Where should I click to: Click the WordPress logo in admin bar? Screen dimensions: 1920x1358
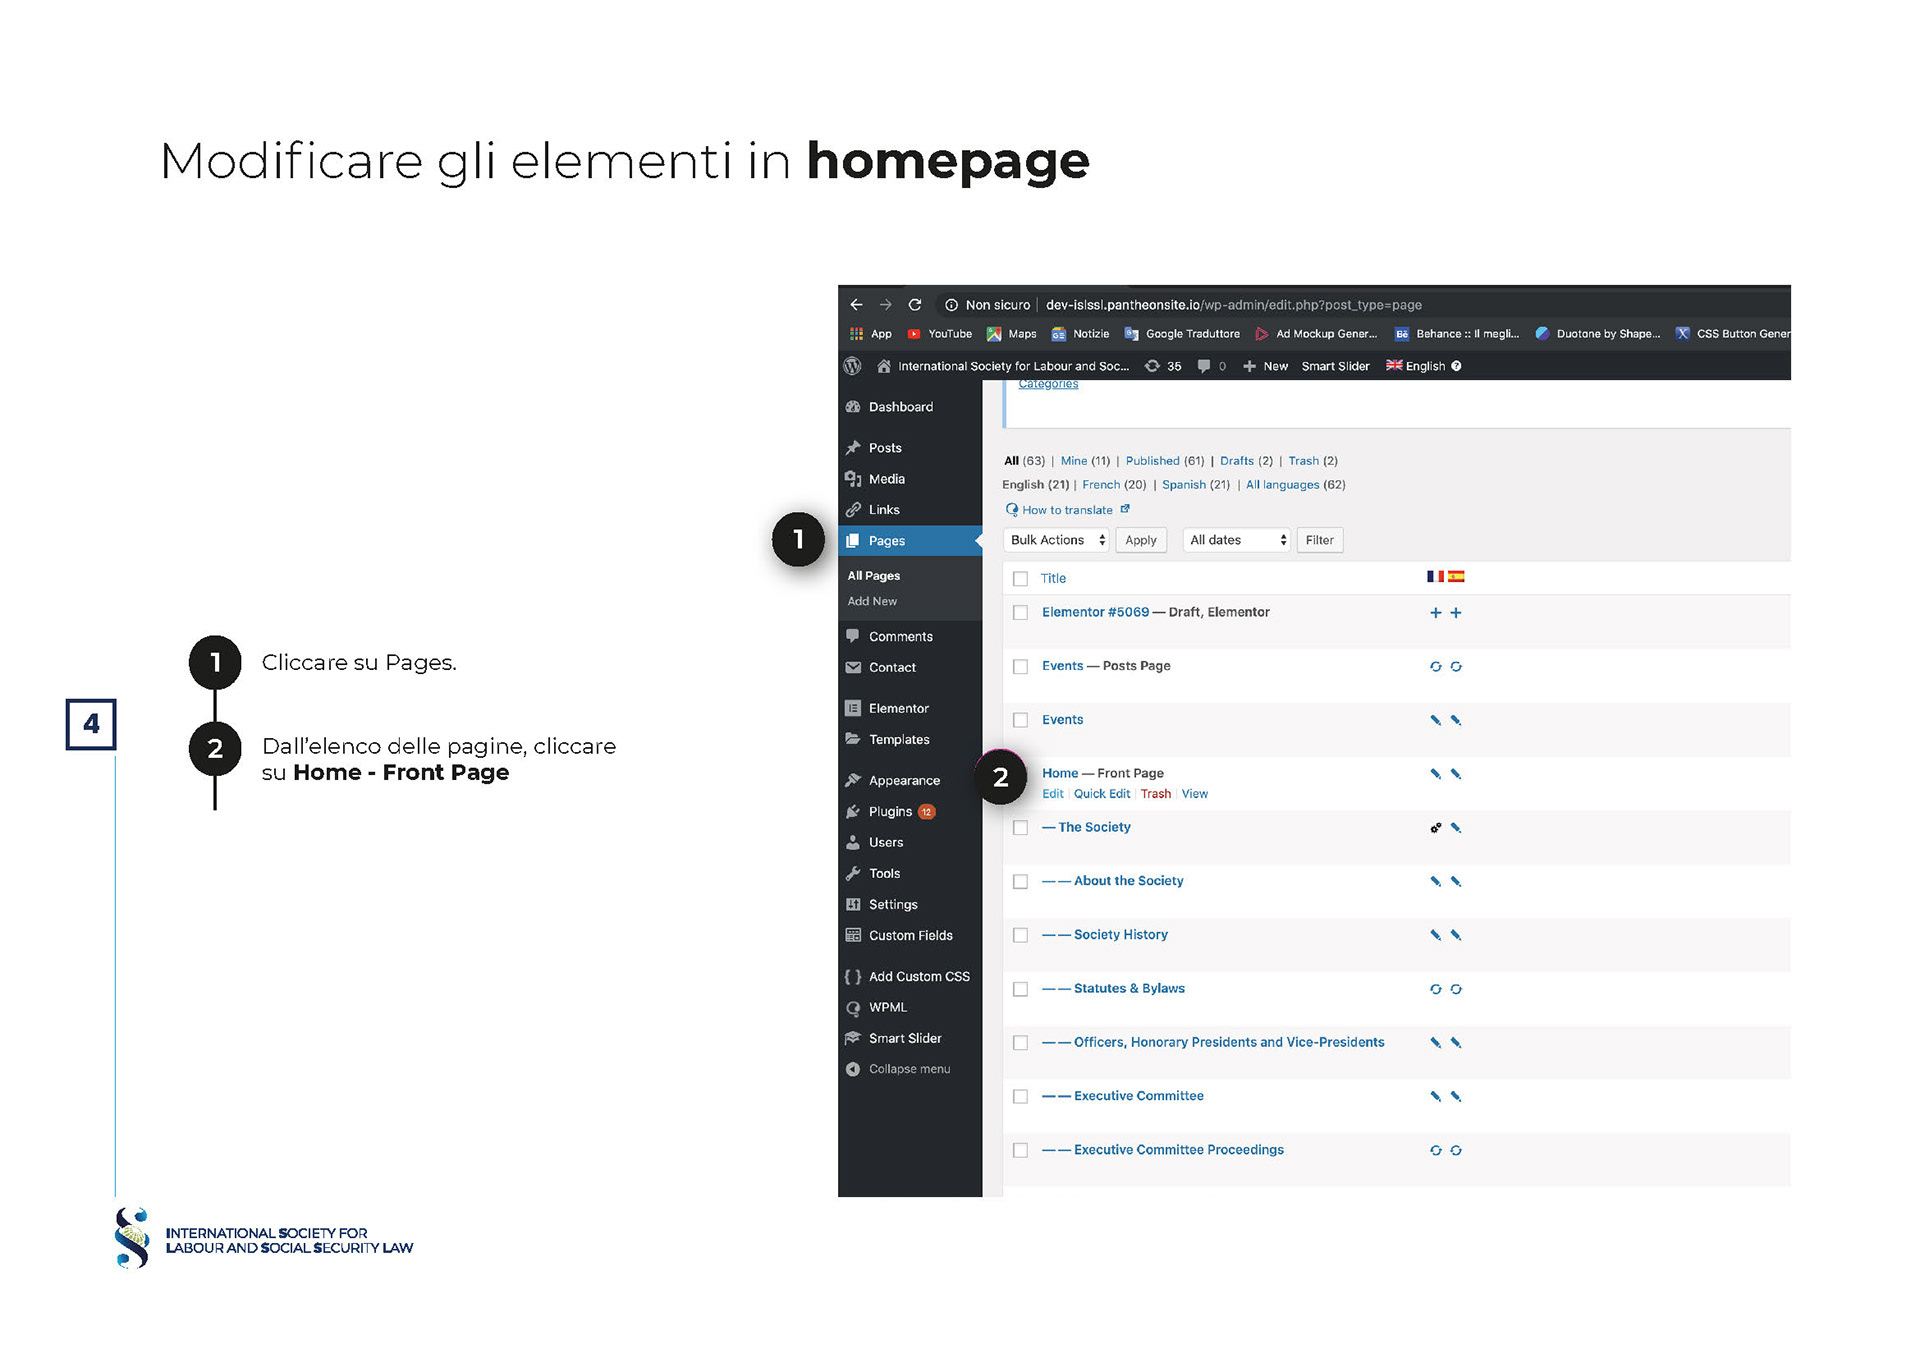point(852,366)
